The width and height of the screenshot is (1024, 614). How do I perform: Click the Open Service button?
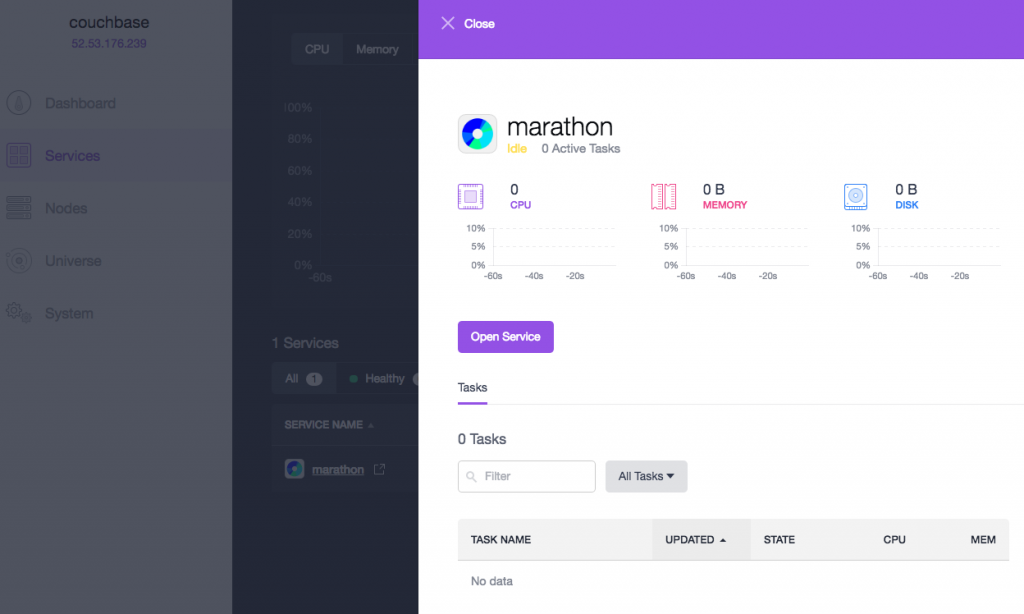[505, 337]
